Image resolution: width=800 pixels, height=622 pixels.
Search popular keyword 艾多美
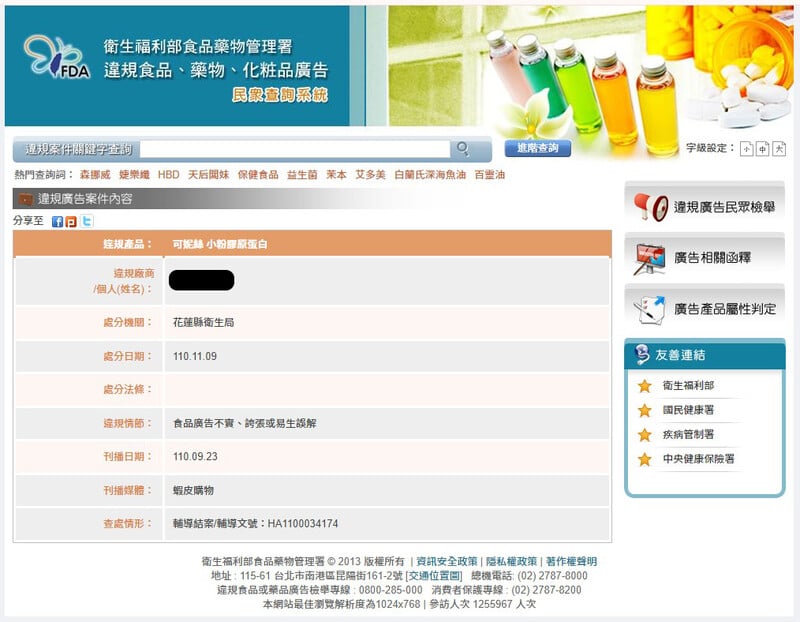[x=370, y=175]
